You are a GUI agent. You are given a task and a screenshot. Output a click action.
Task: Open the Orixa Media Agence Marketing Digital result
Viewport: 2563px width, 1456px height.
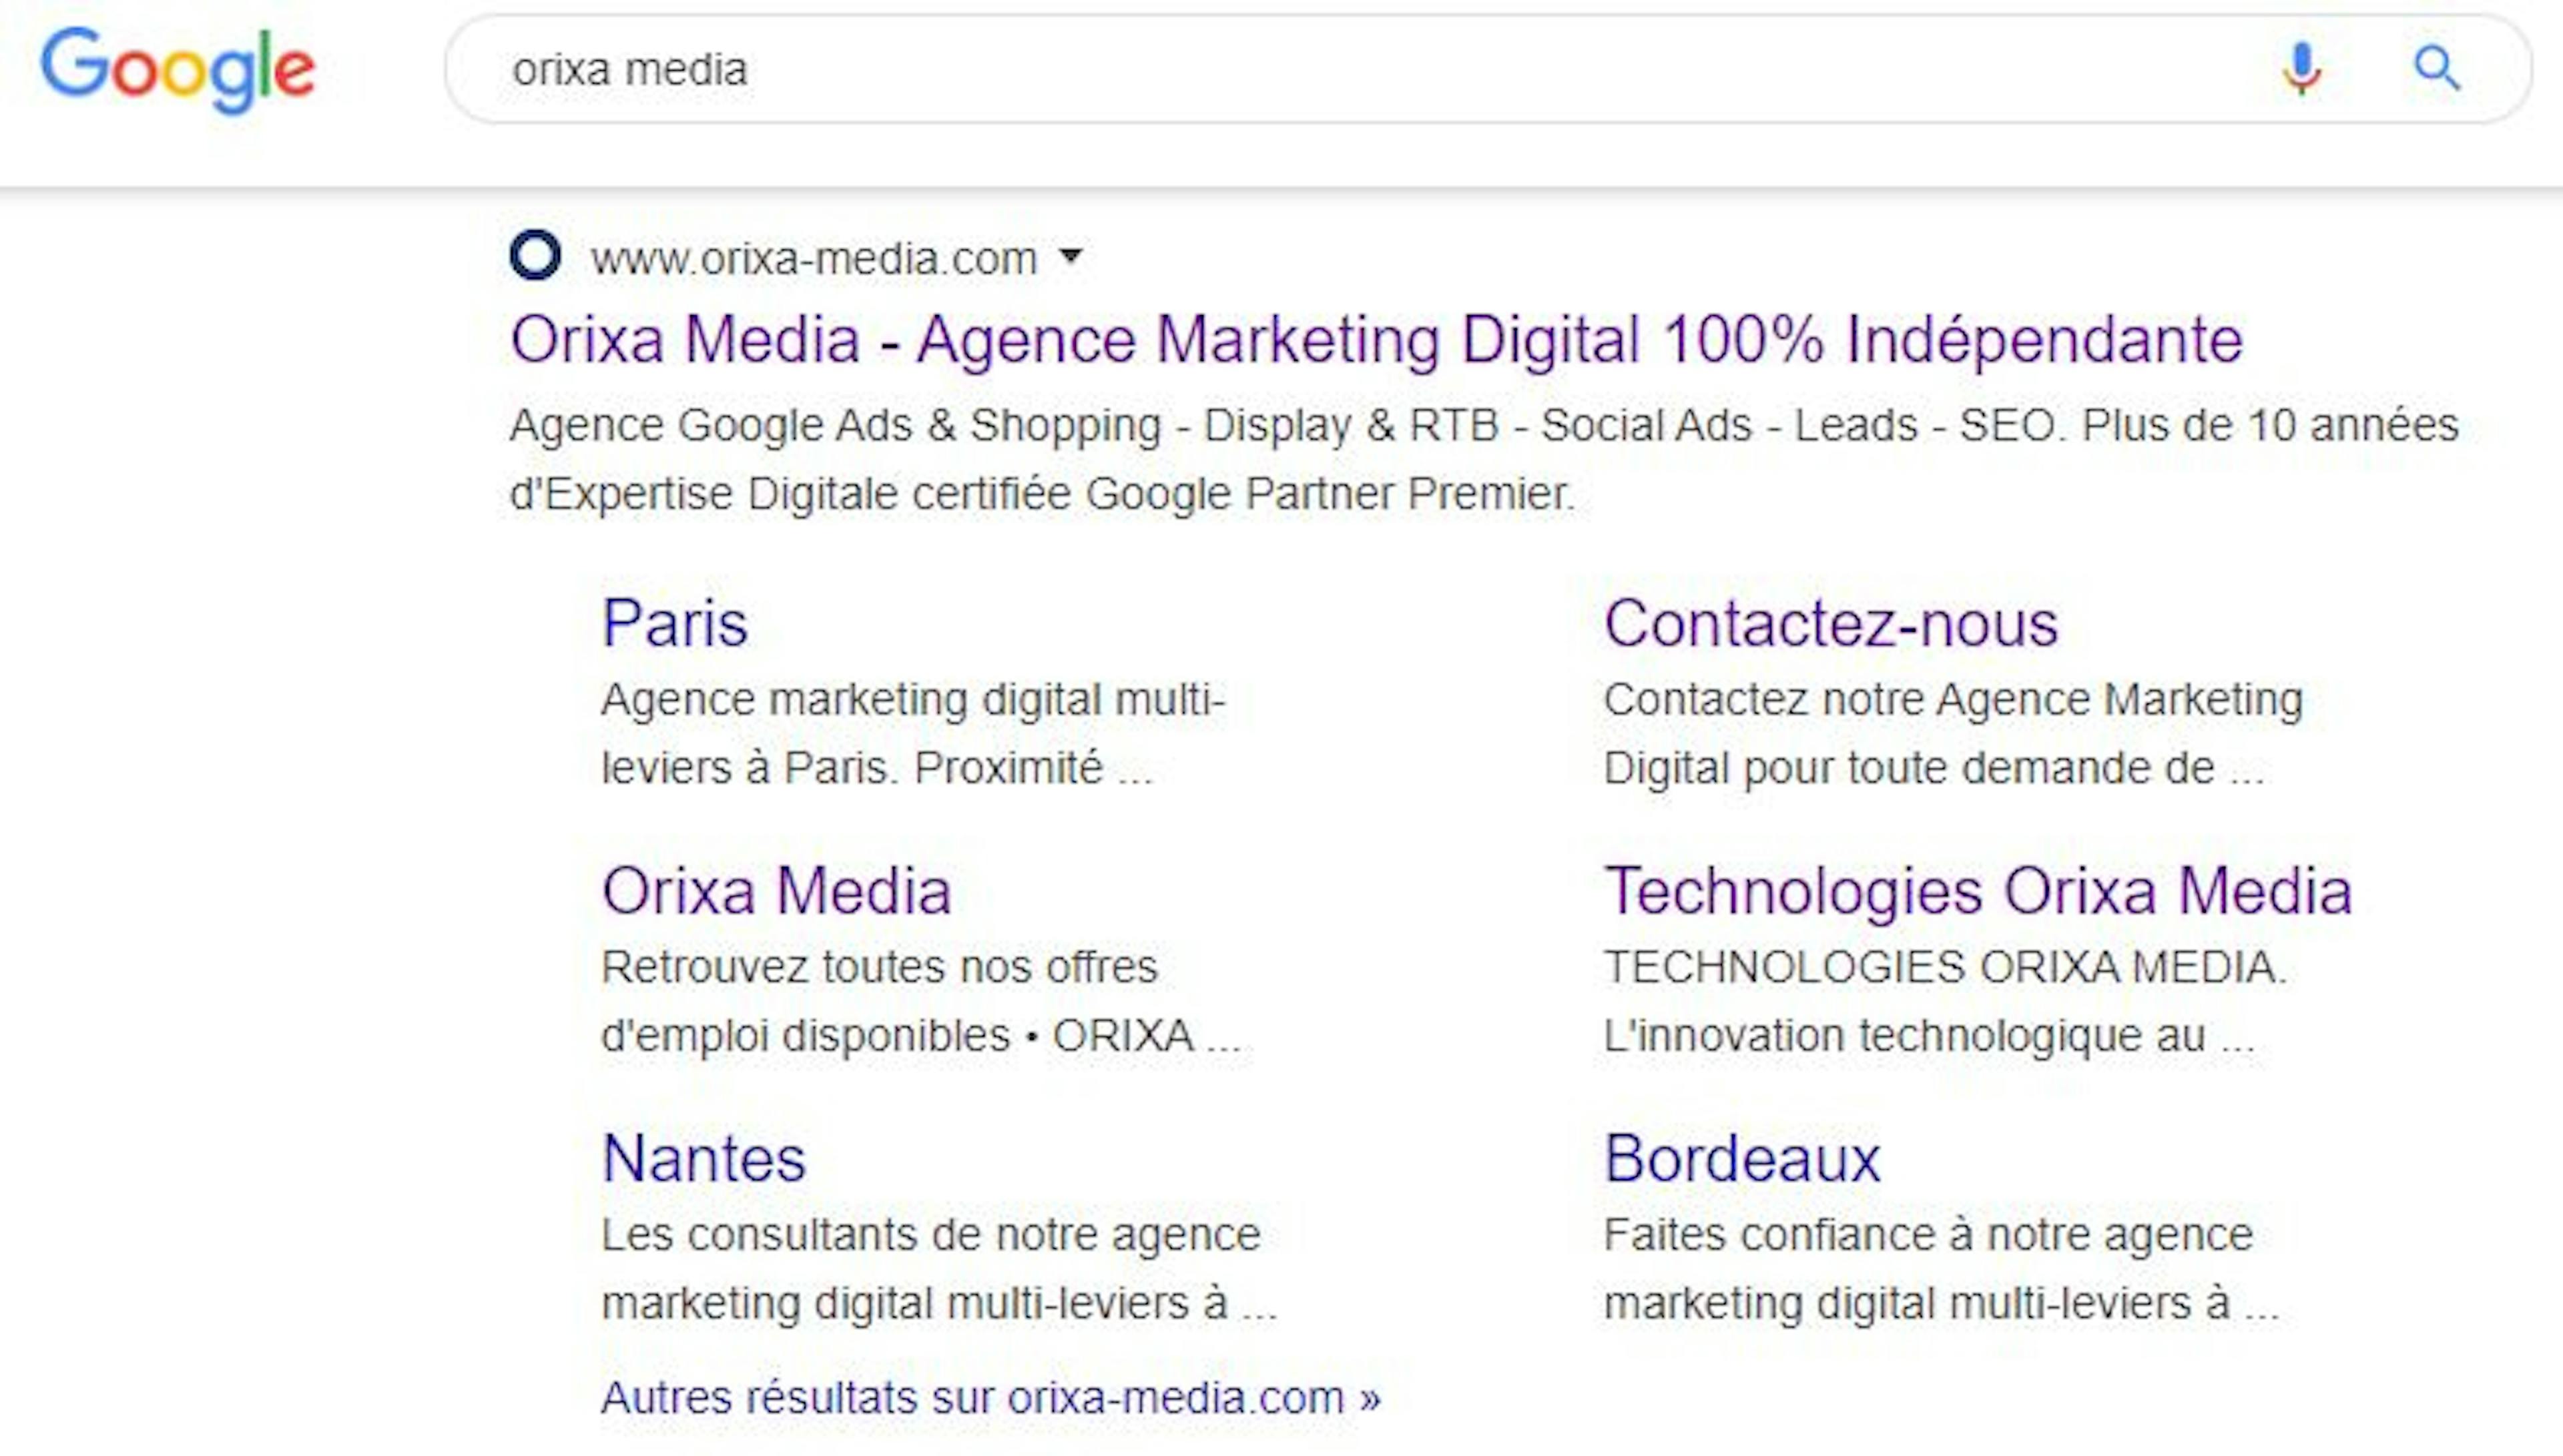coord(1375,340)
